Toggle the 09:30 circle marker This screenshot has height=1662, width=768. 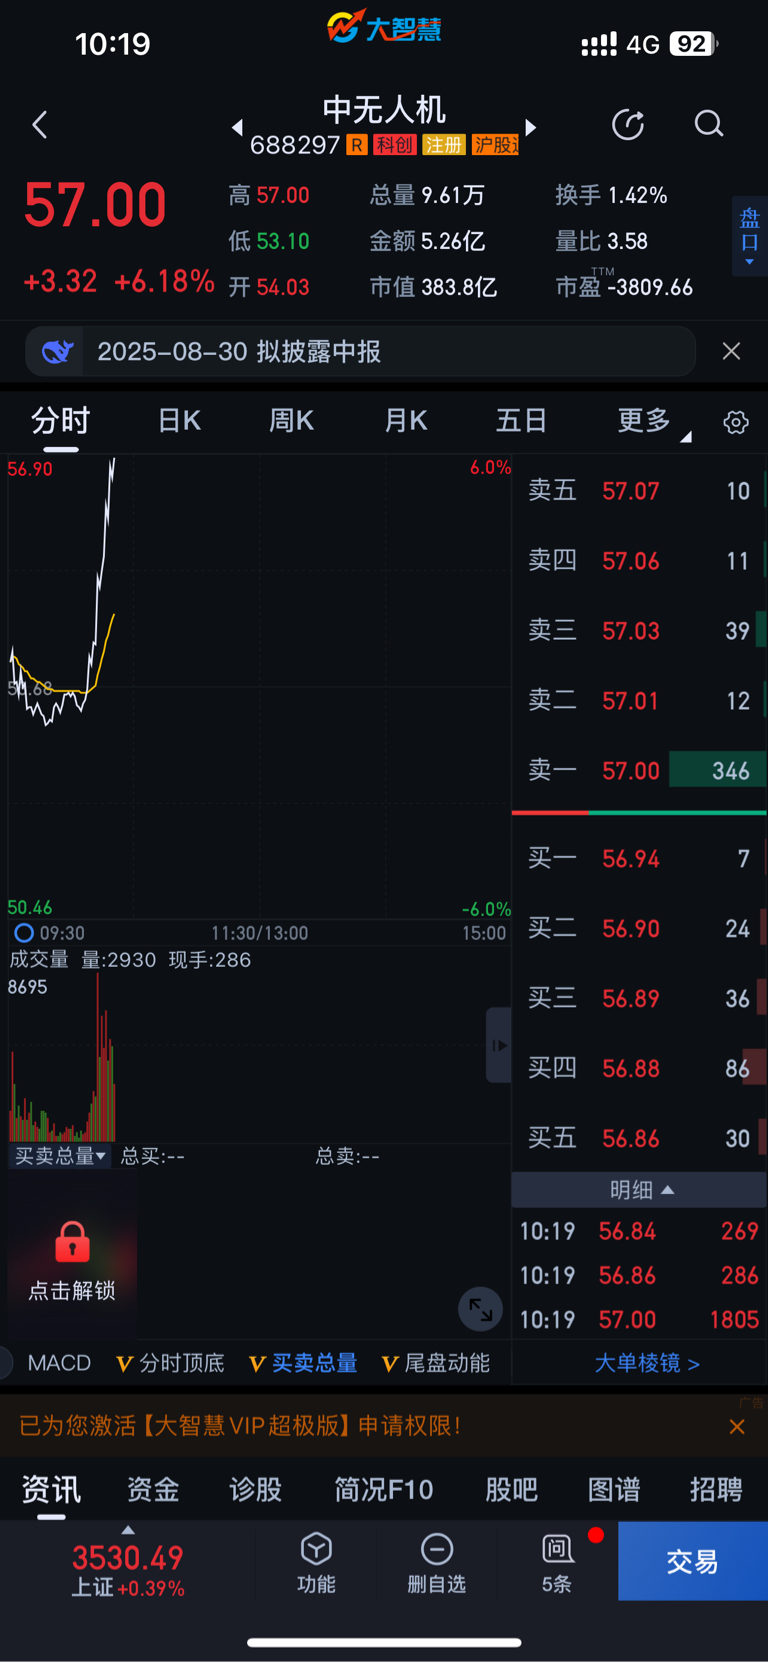[24, 933]
